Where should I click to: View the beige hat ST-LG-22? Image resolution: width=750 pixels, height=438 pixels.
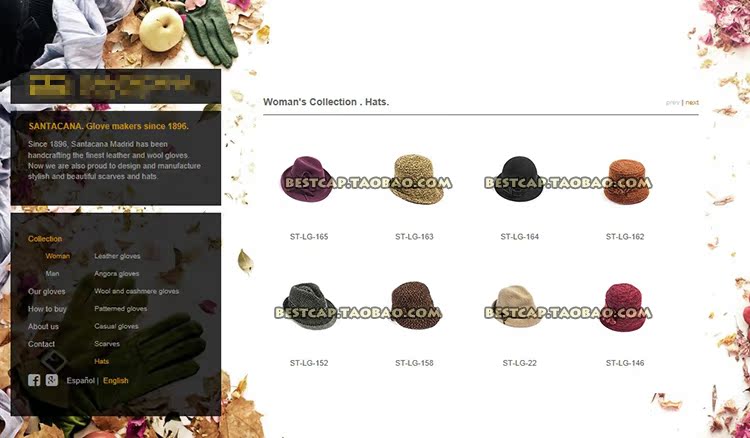coord(517,306)
